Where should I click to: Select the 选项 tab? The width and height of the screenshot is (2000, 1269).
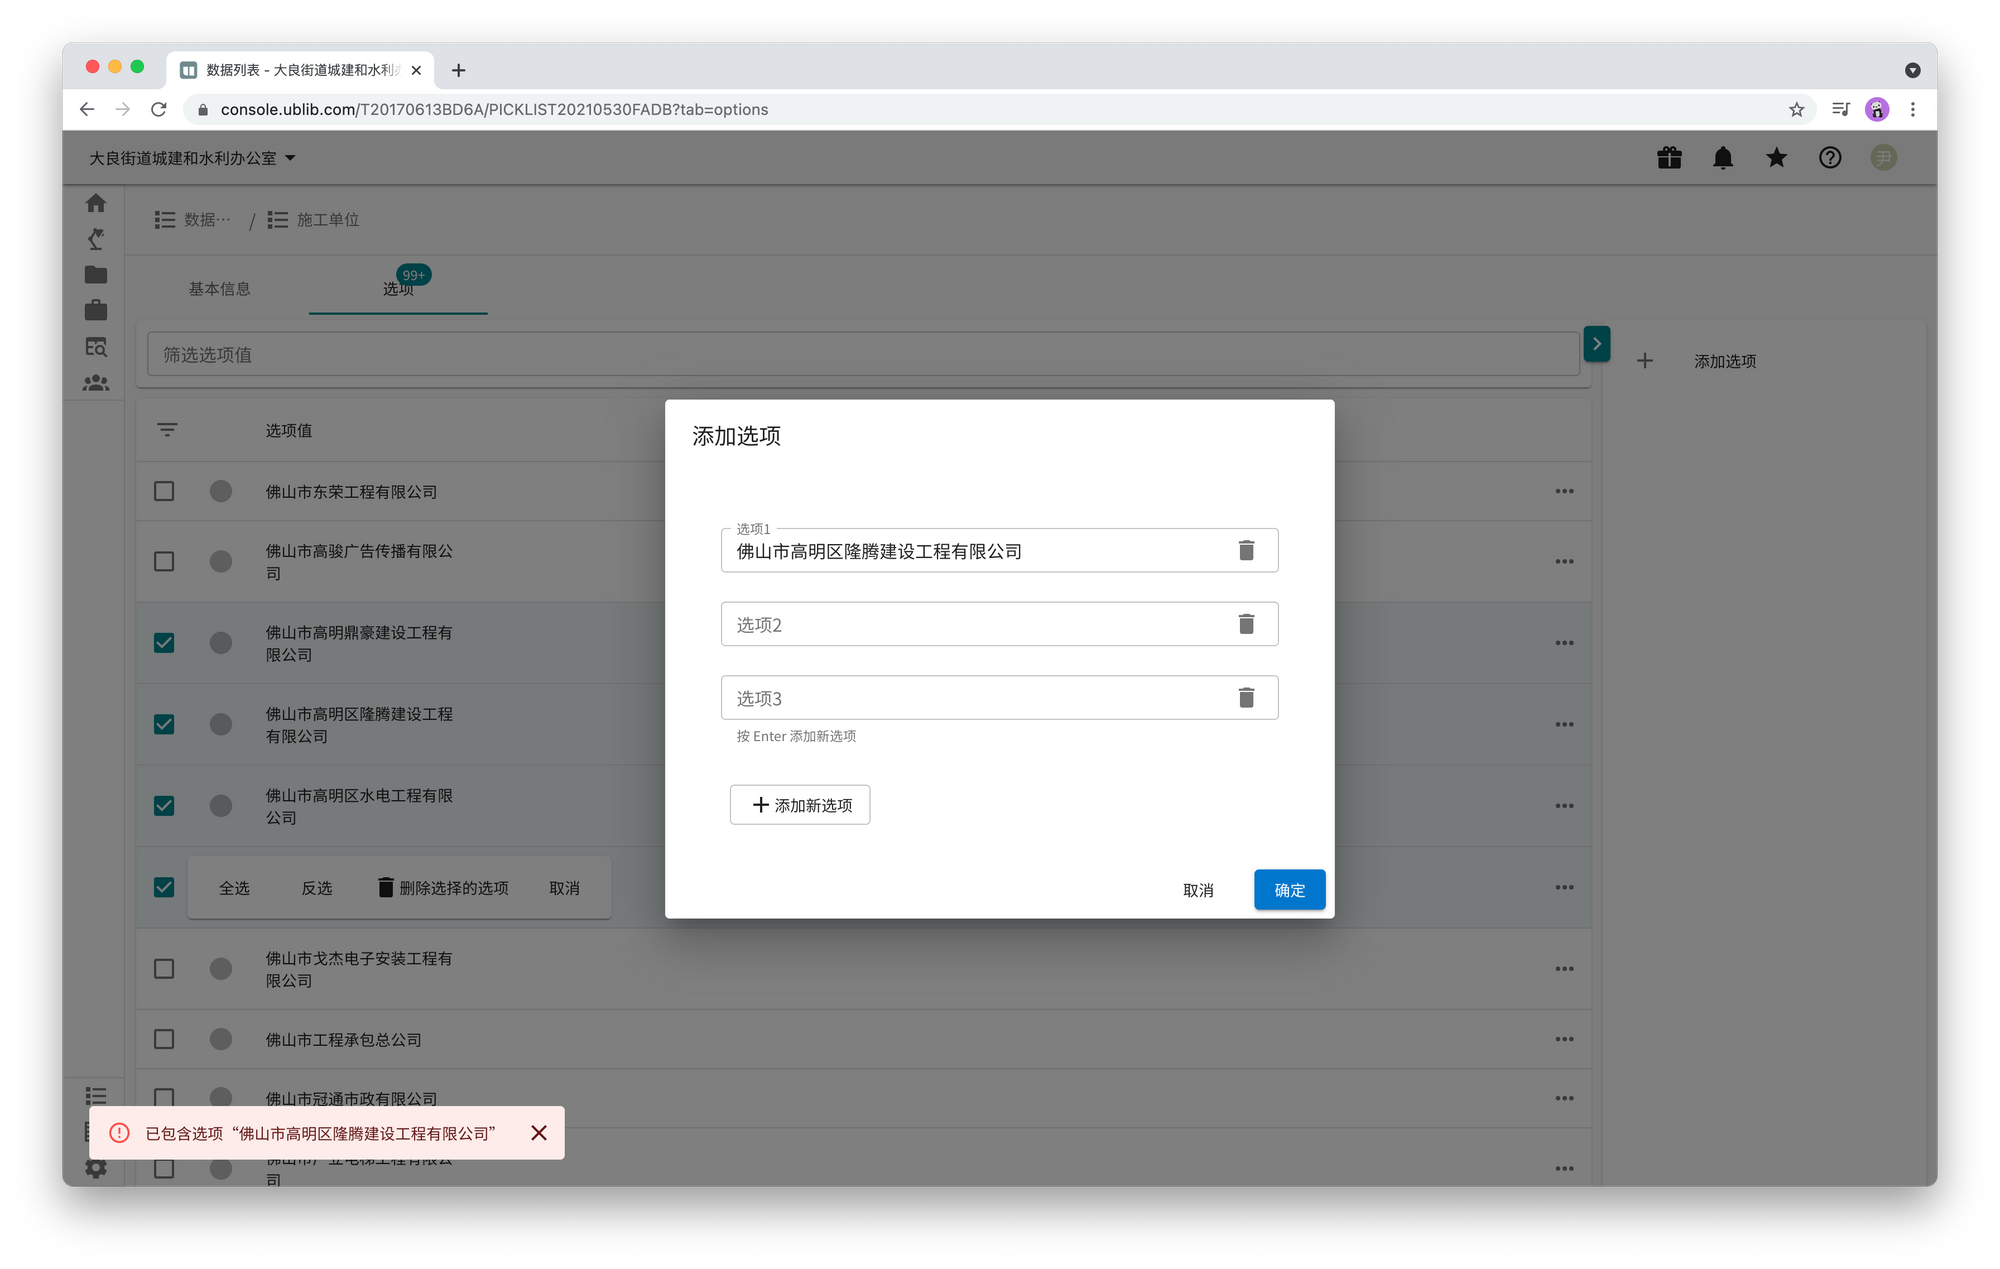point(398,289)
